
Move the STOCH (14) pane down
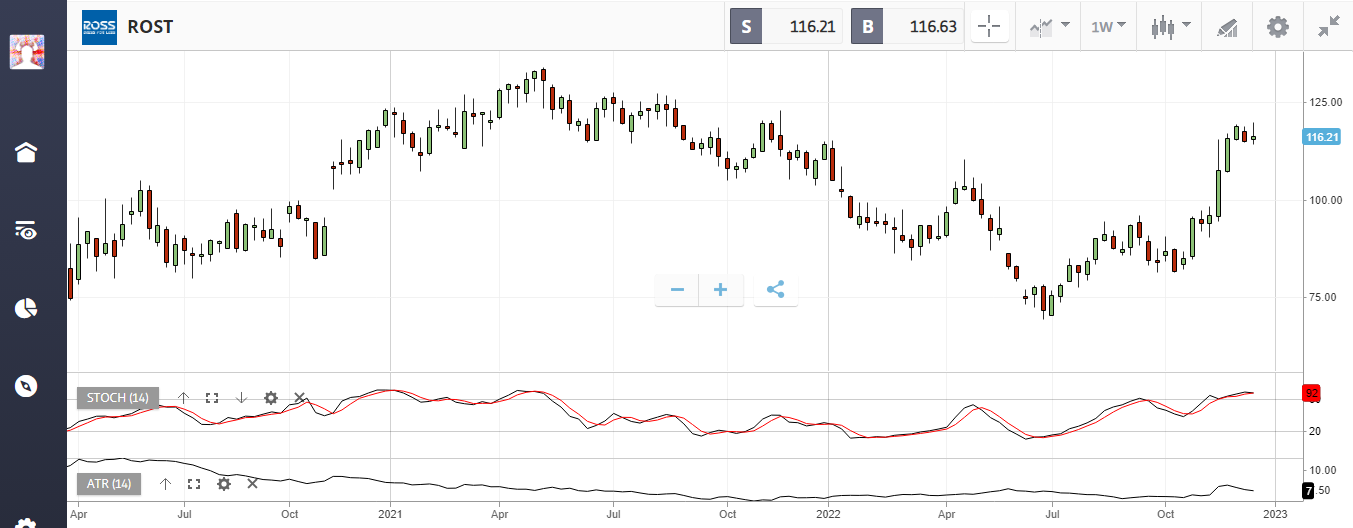pos(241,398)
